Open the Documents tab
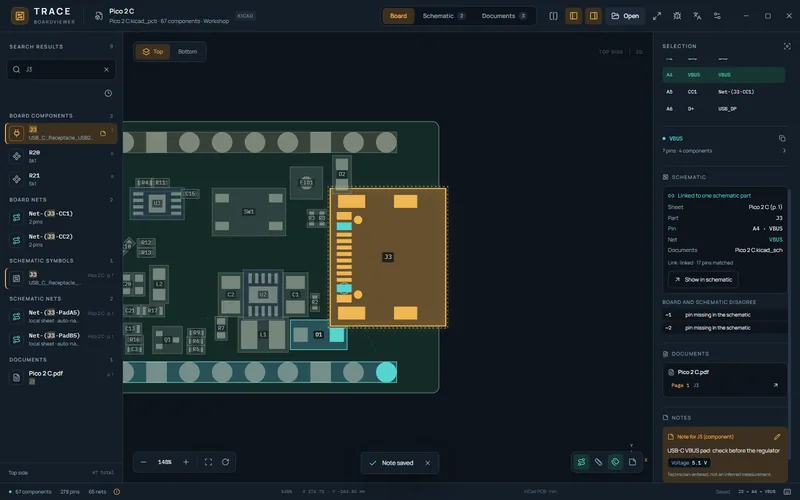 (x=504, y=16)
